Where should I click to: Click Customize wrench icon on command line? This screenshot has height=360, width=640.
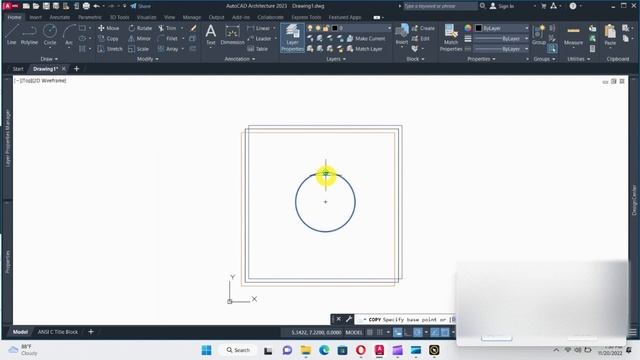[x=349, y=319]
